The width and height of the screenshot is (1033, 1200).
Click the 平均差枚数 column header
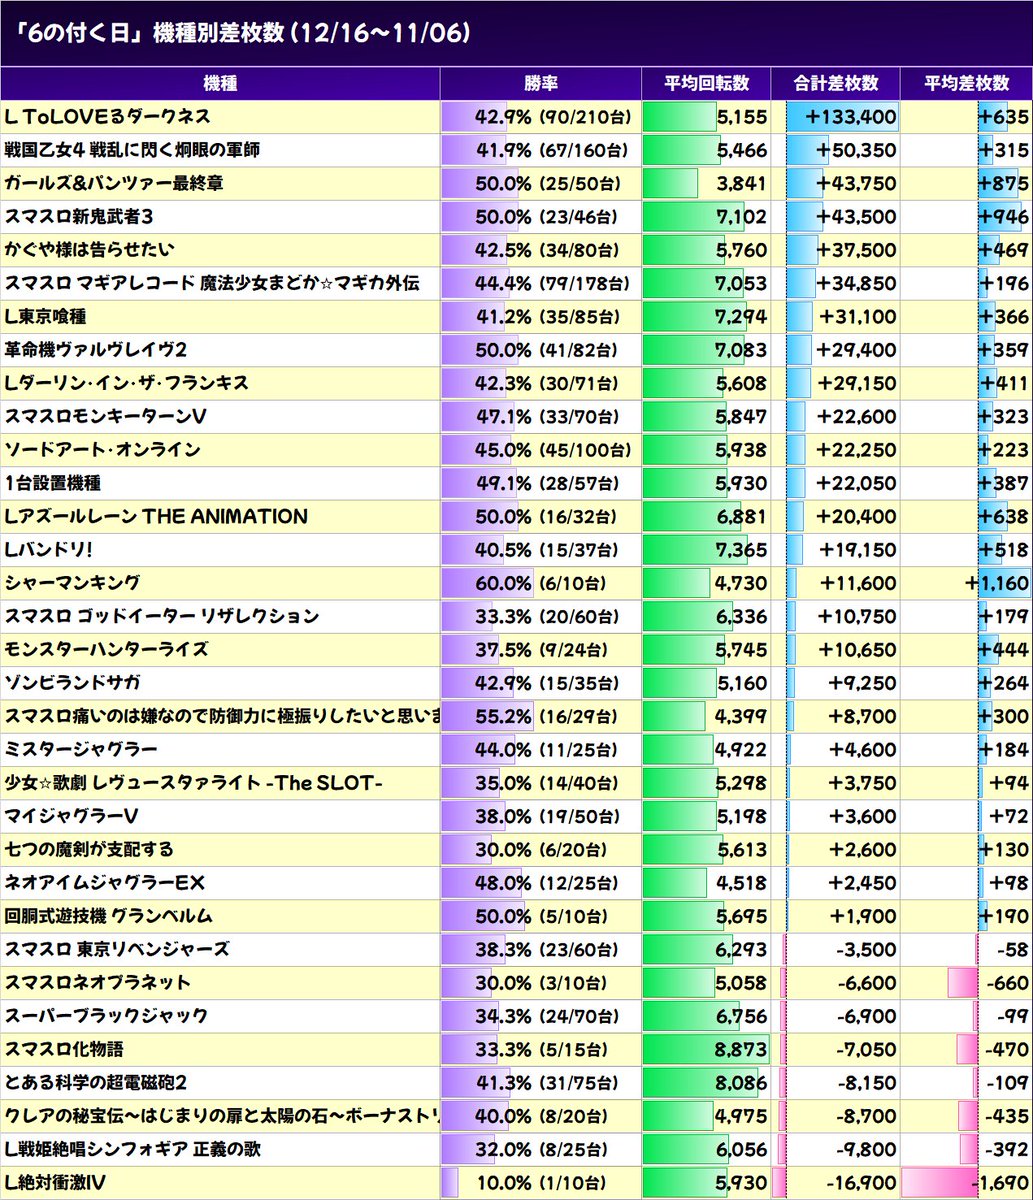[x=966, y=84]
